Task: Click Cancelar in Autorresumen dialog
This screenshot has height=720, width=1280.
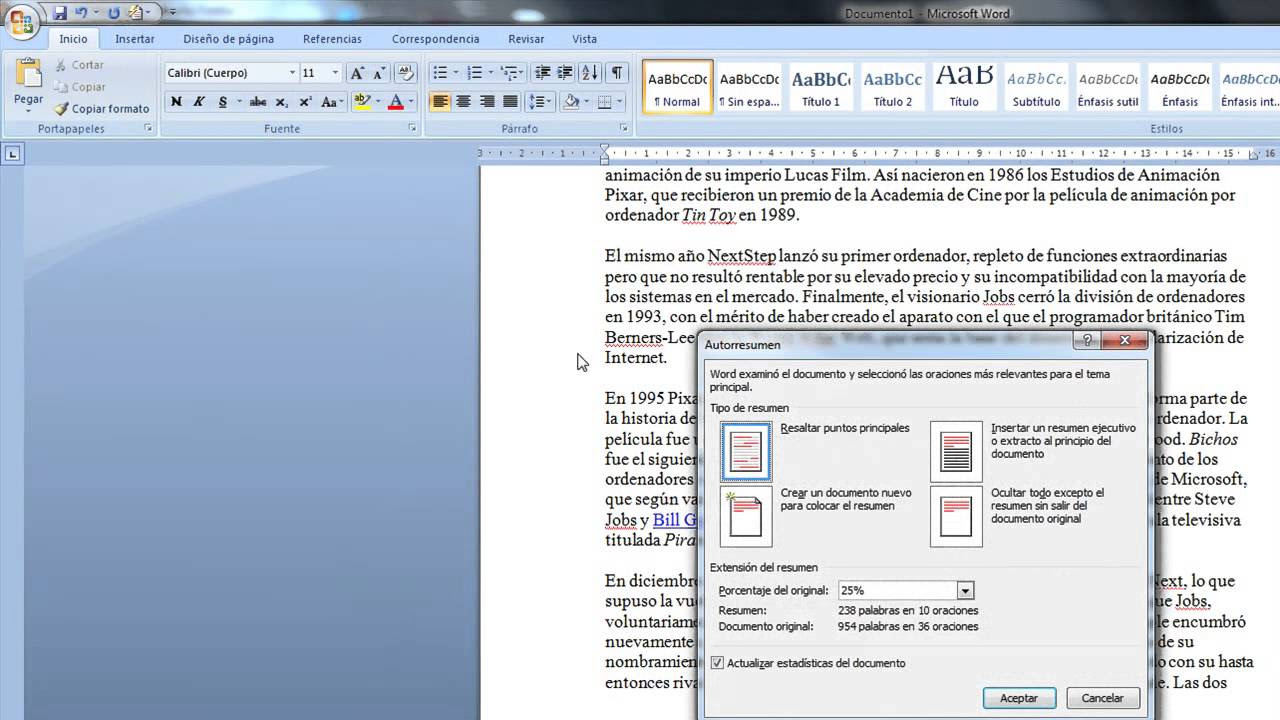Action: coord(1103,698)
